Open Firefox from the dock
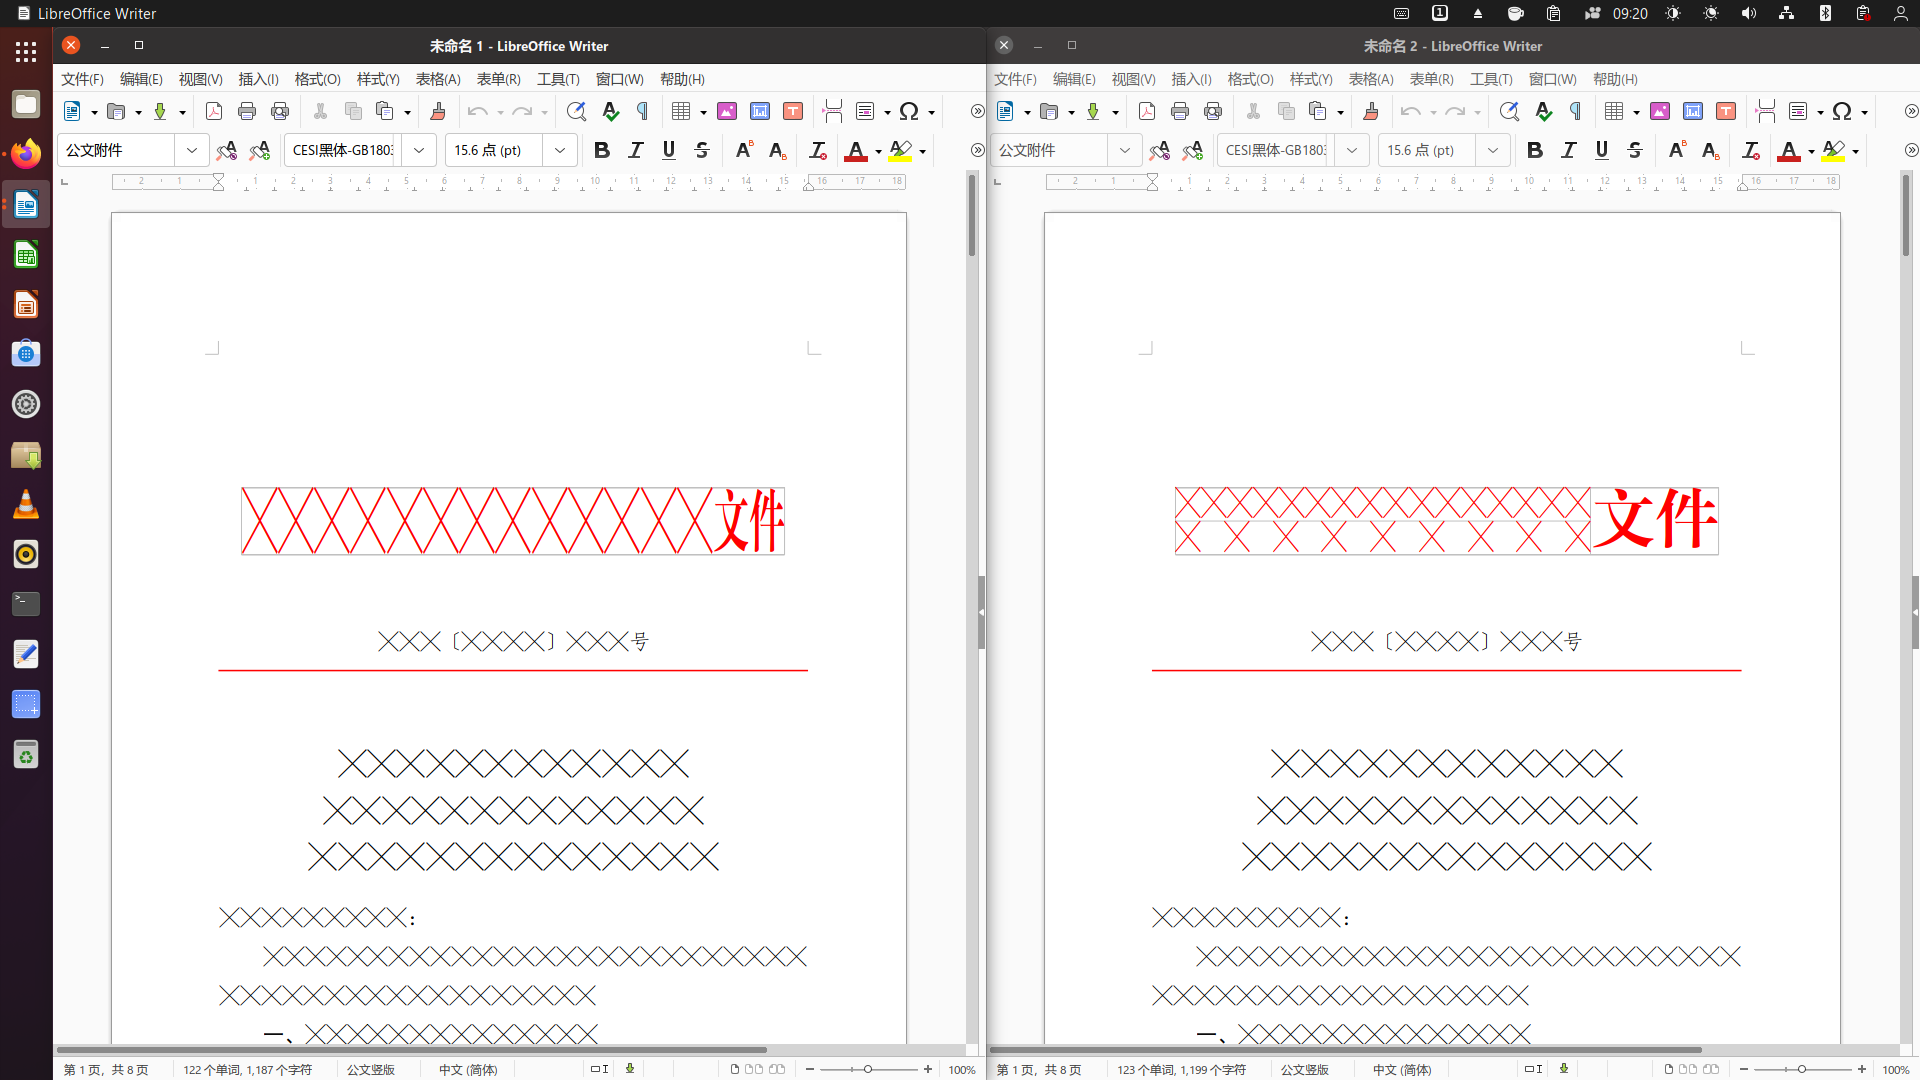Image resolution: width=1920 pixels, height=1080 pixels. click(26, 154)
